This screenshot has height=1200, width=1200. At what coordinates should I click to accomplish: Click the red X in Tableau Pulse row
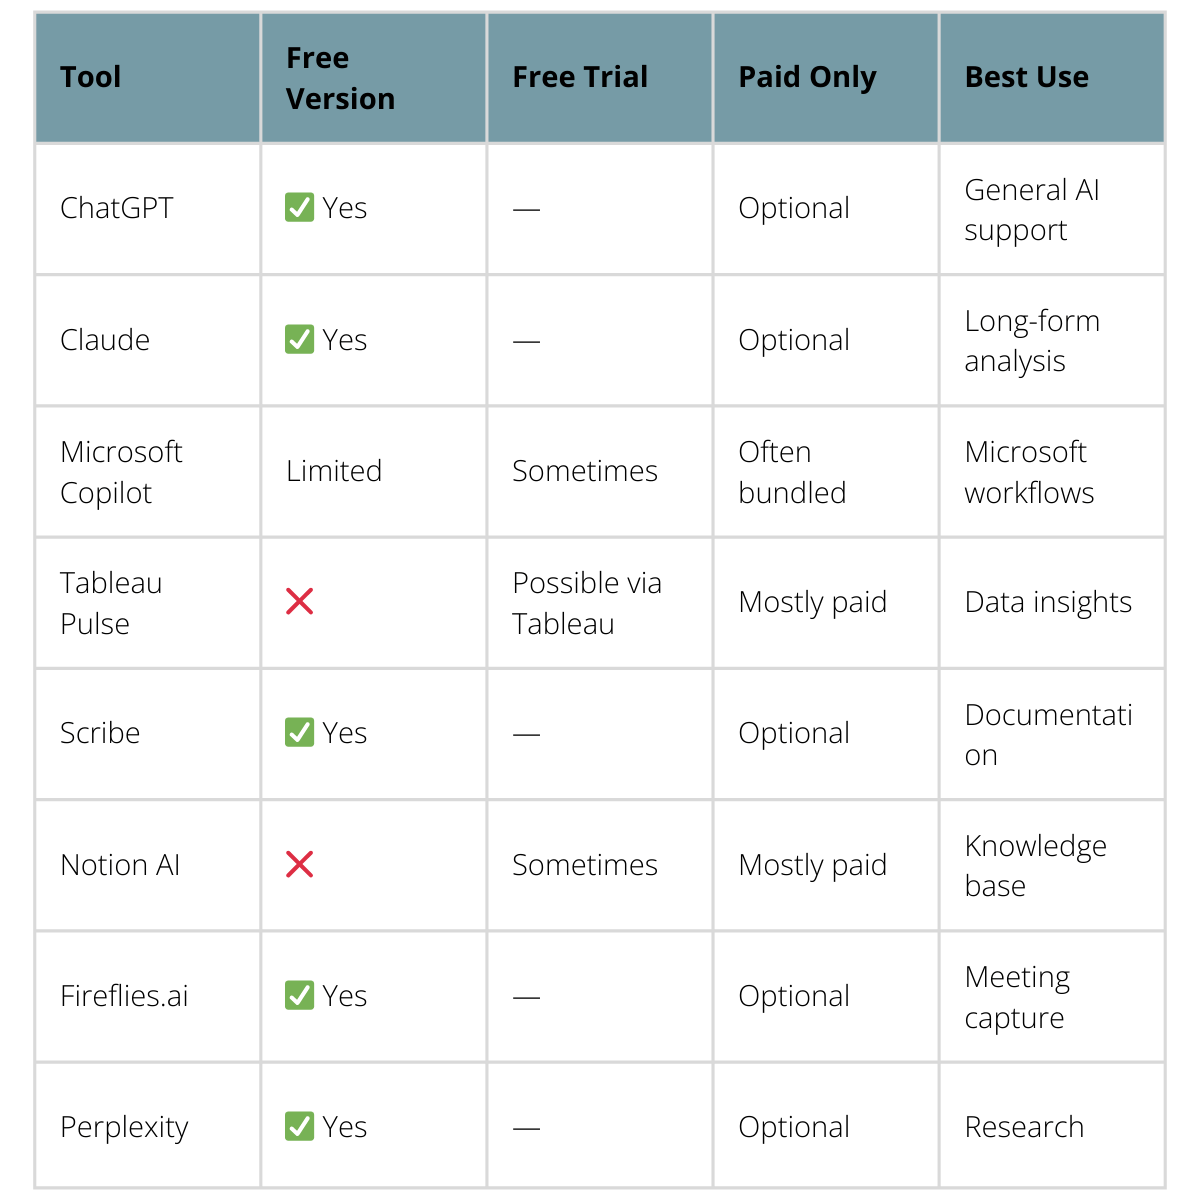(x=300, y=602)
